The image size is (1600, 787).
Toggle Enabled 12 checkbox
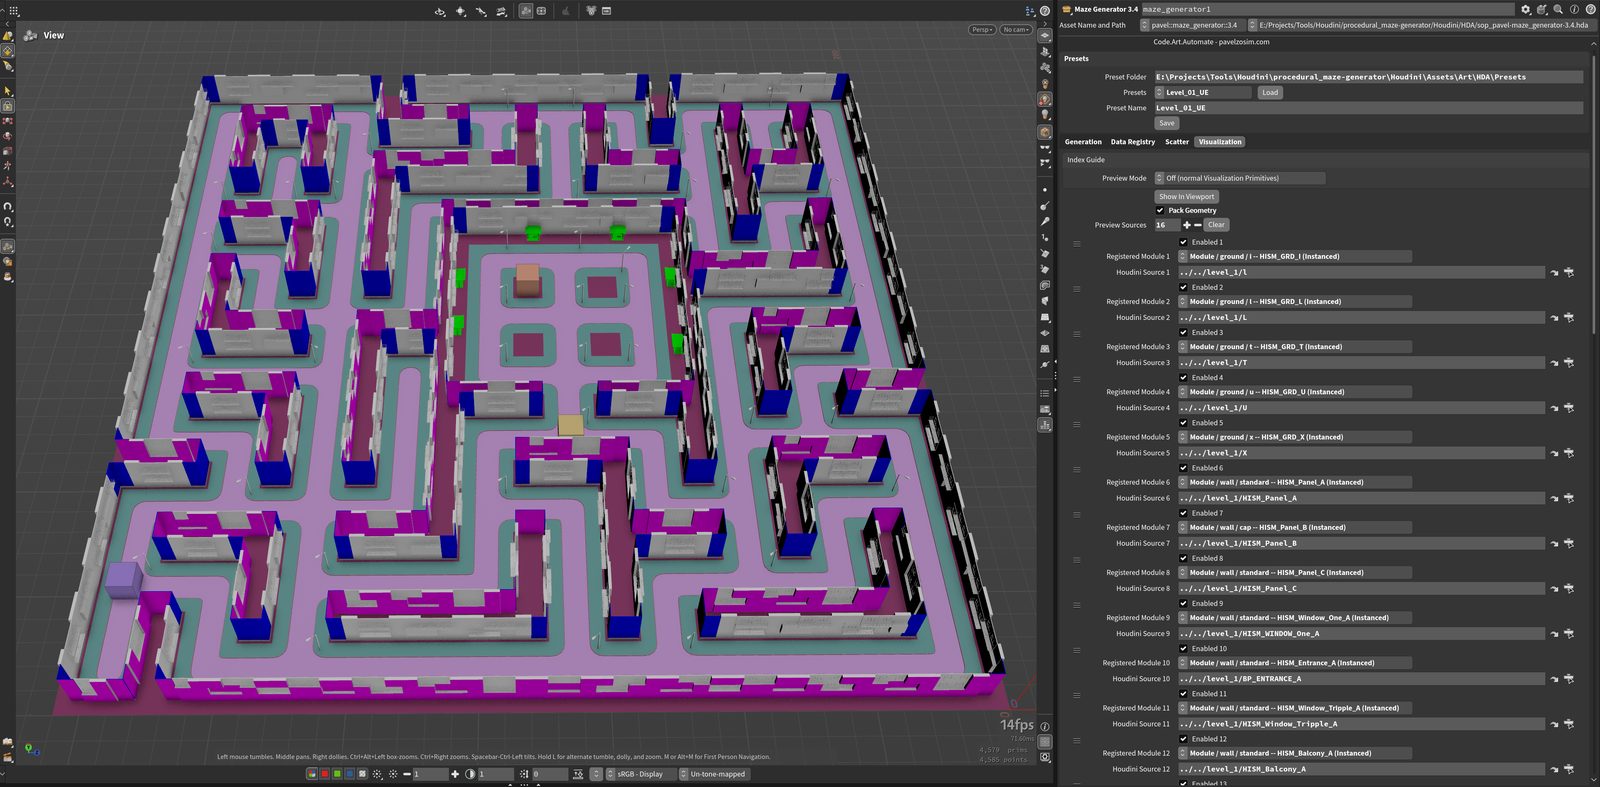point(1183,739)
